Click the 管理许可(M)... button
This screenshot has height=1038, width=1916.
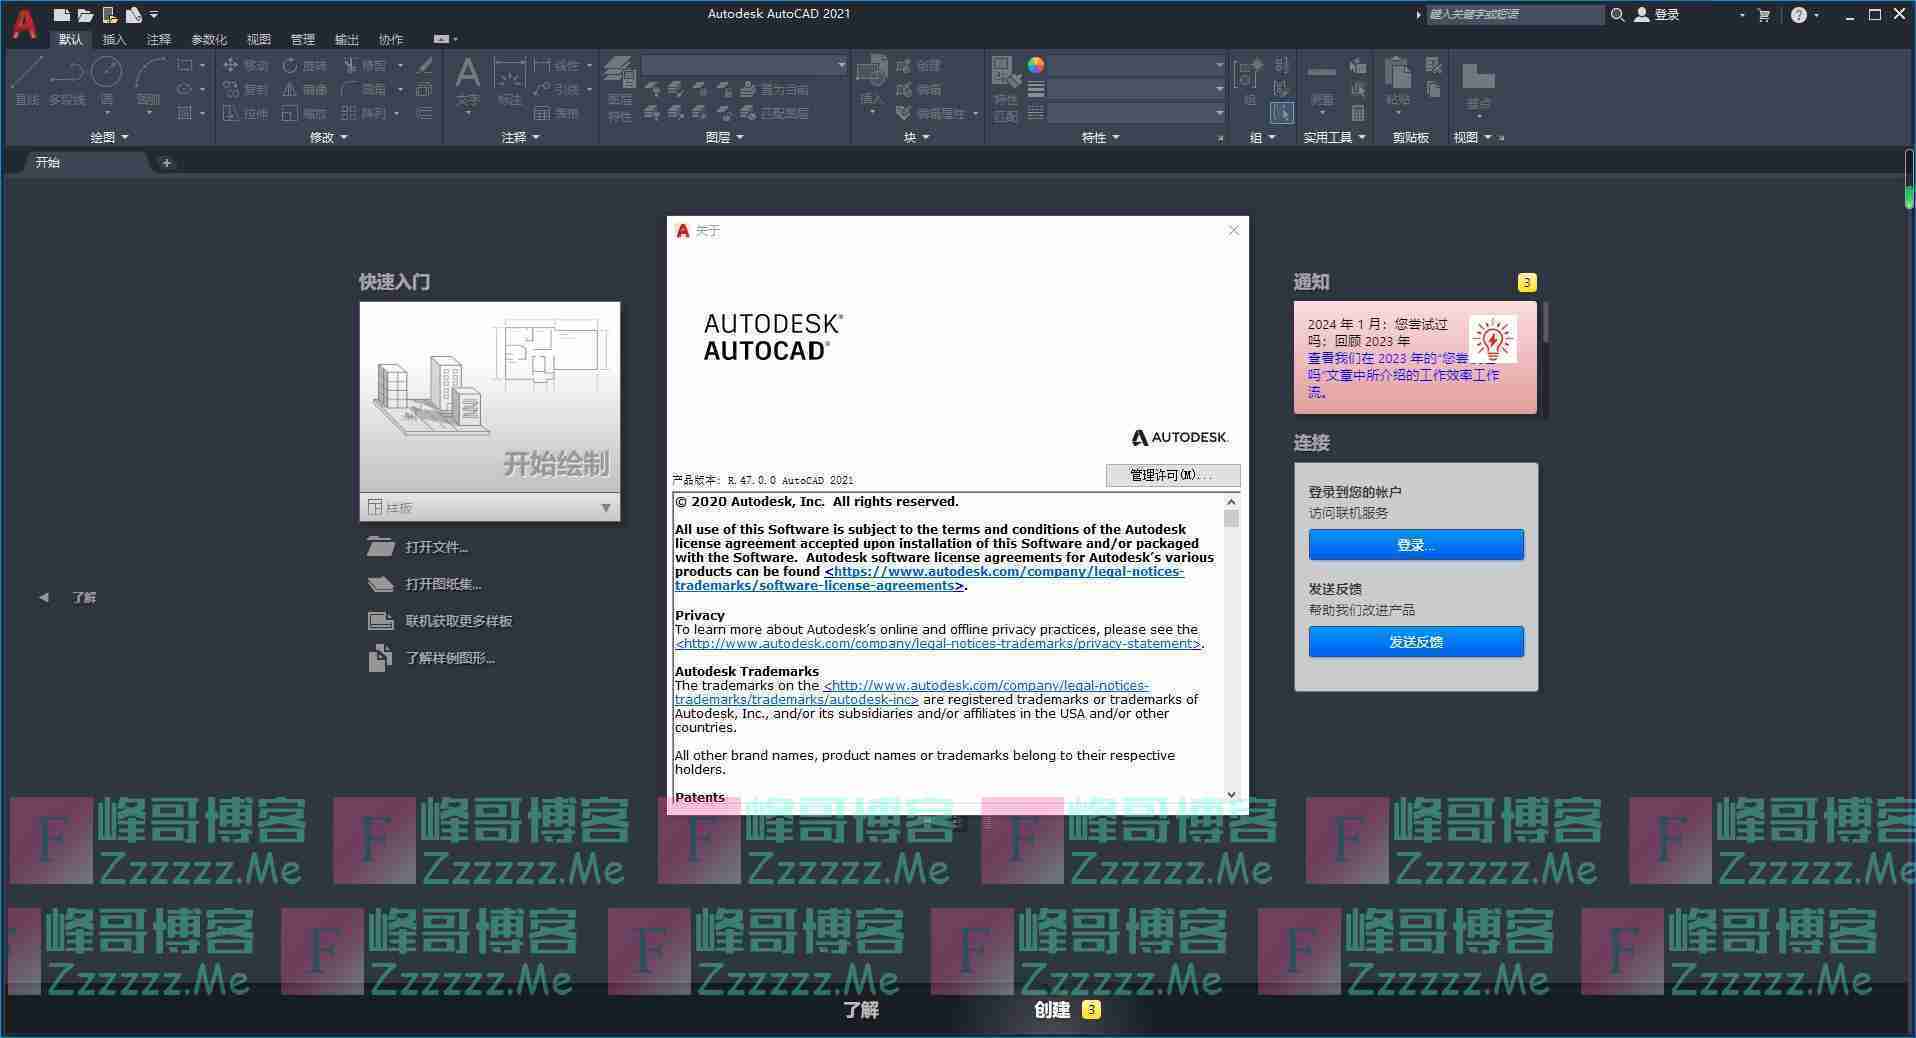click(x=1172, y=475)
